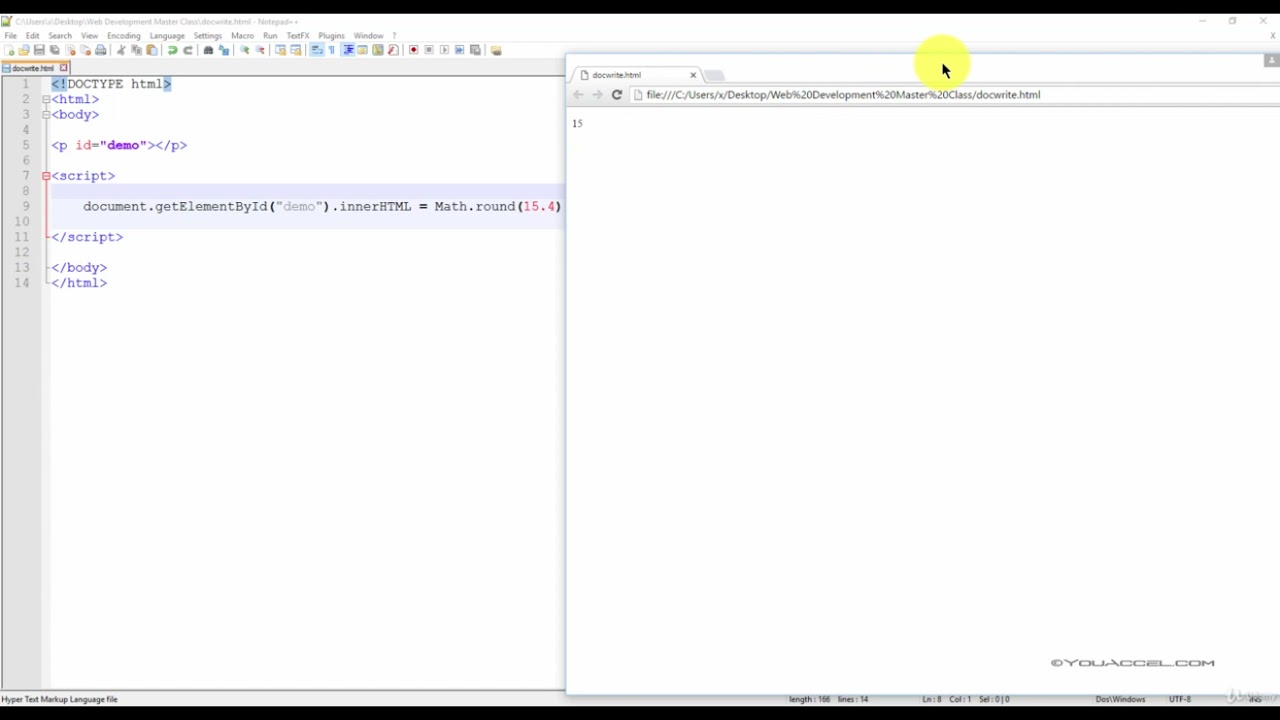Screen dimensions: 1280x720
Task: Click the Redo toolbar icon
Action: (x=188, y=50)
